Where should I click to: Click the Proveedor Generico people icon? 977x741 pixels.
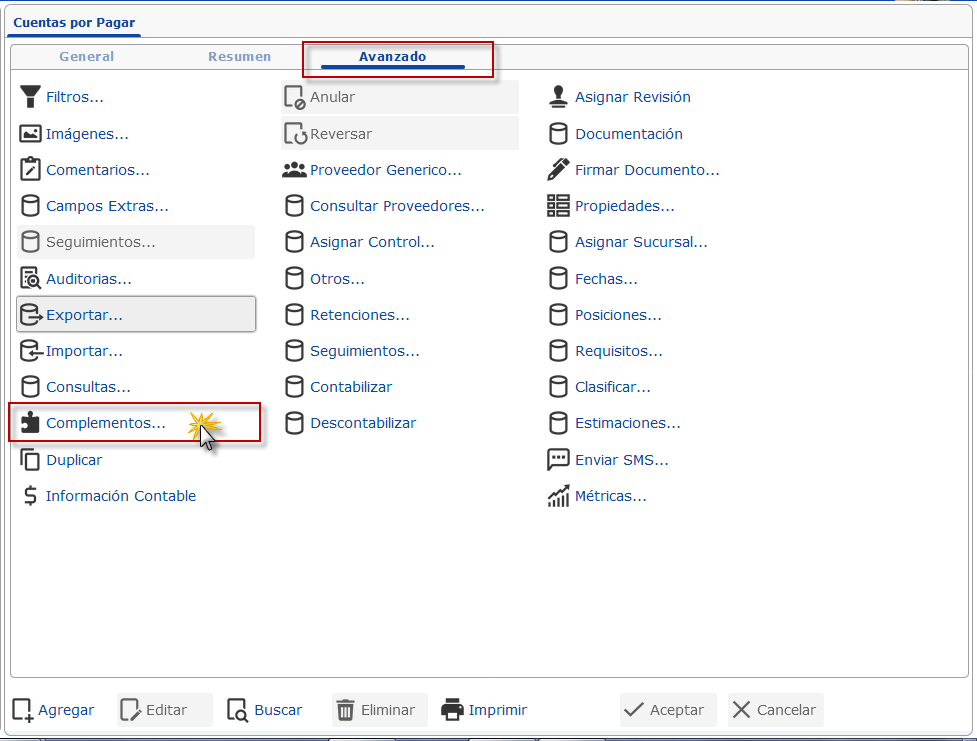(294, 170)
